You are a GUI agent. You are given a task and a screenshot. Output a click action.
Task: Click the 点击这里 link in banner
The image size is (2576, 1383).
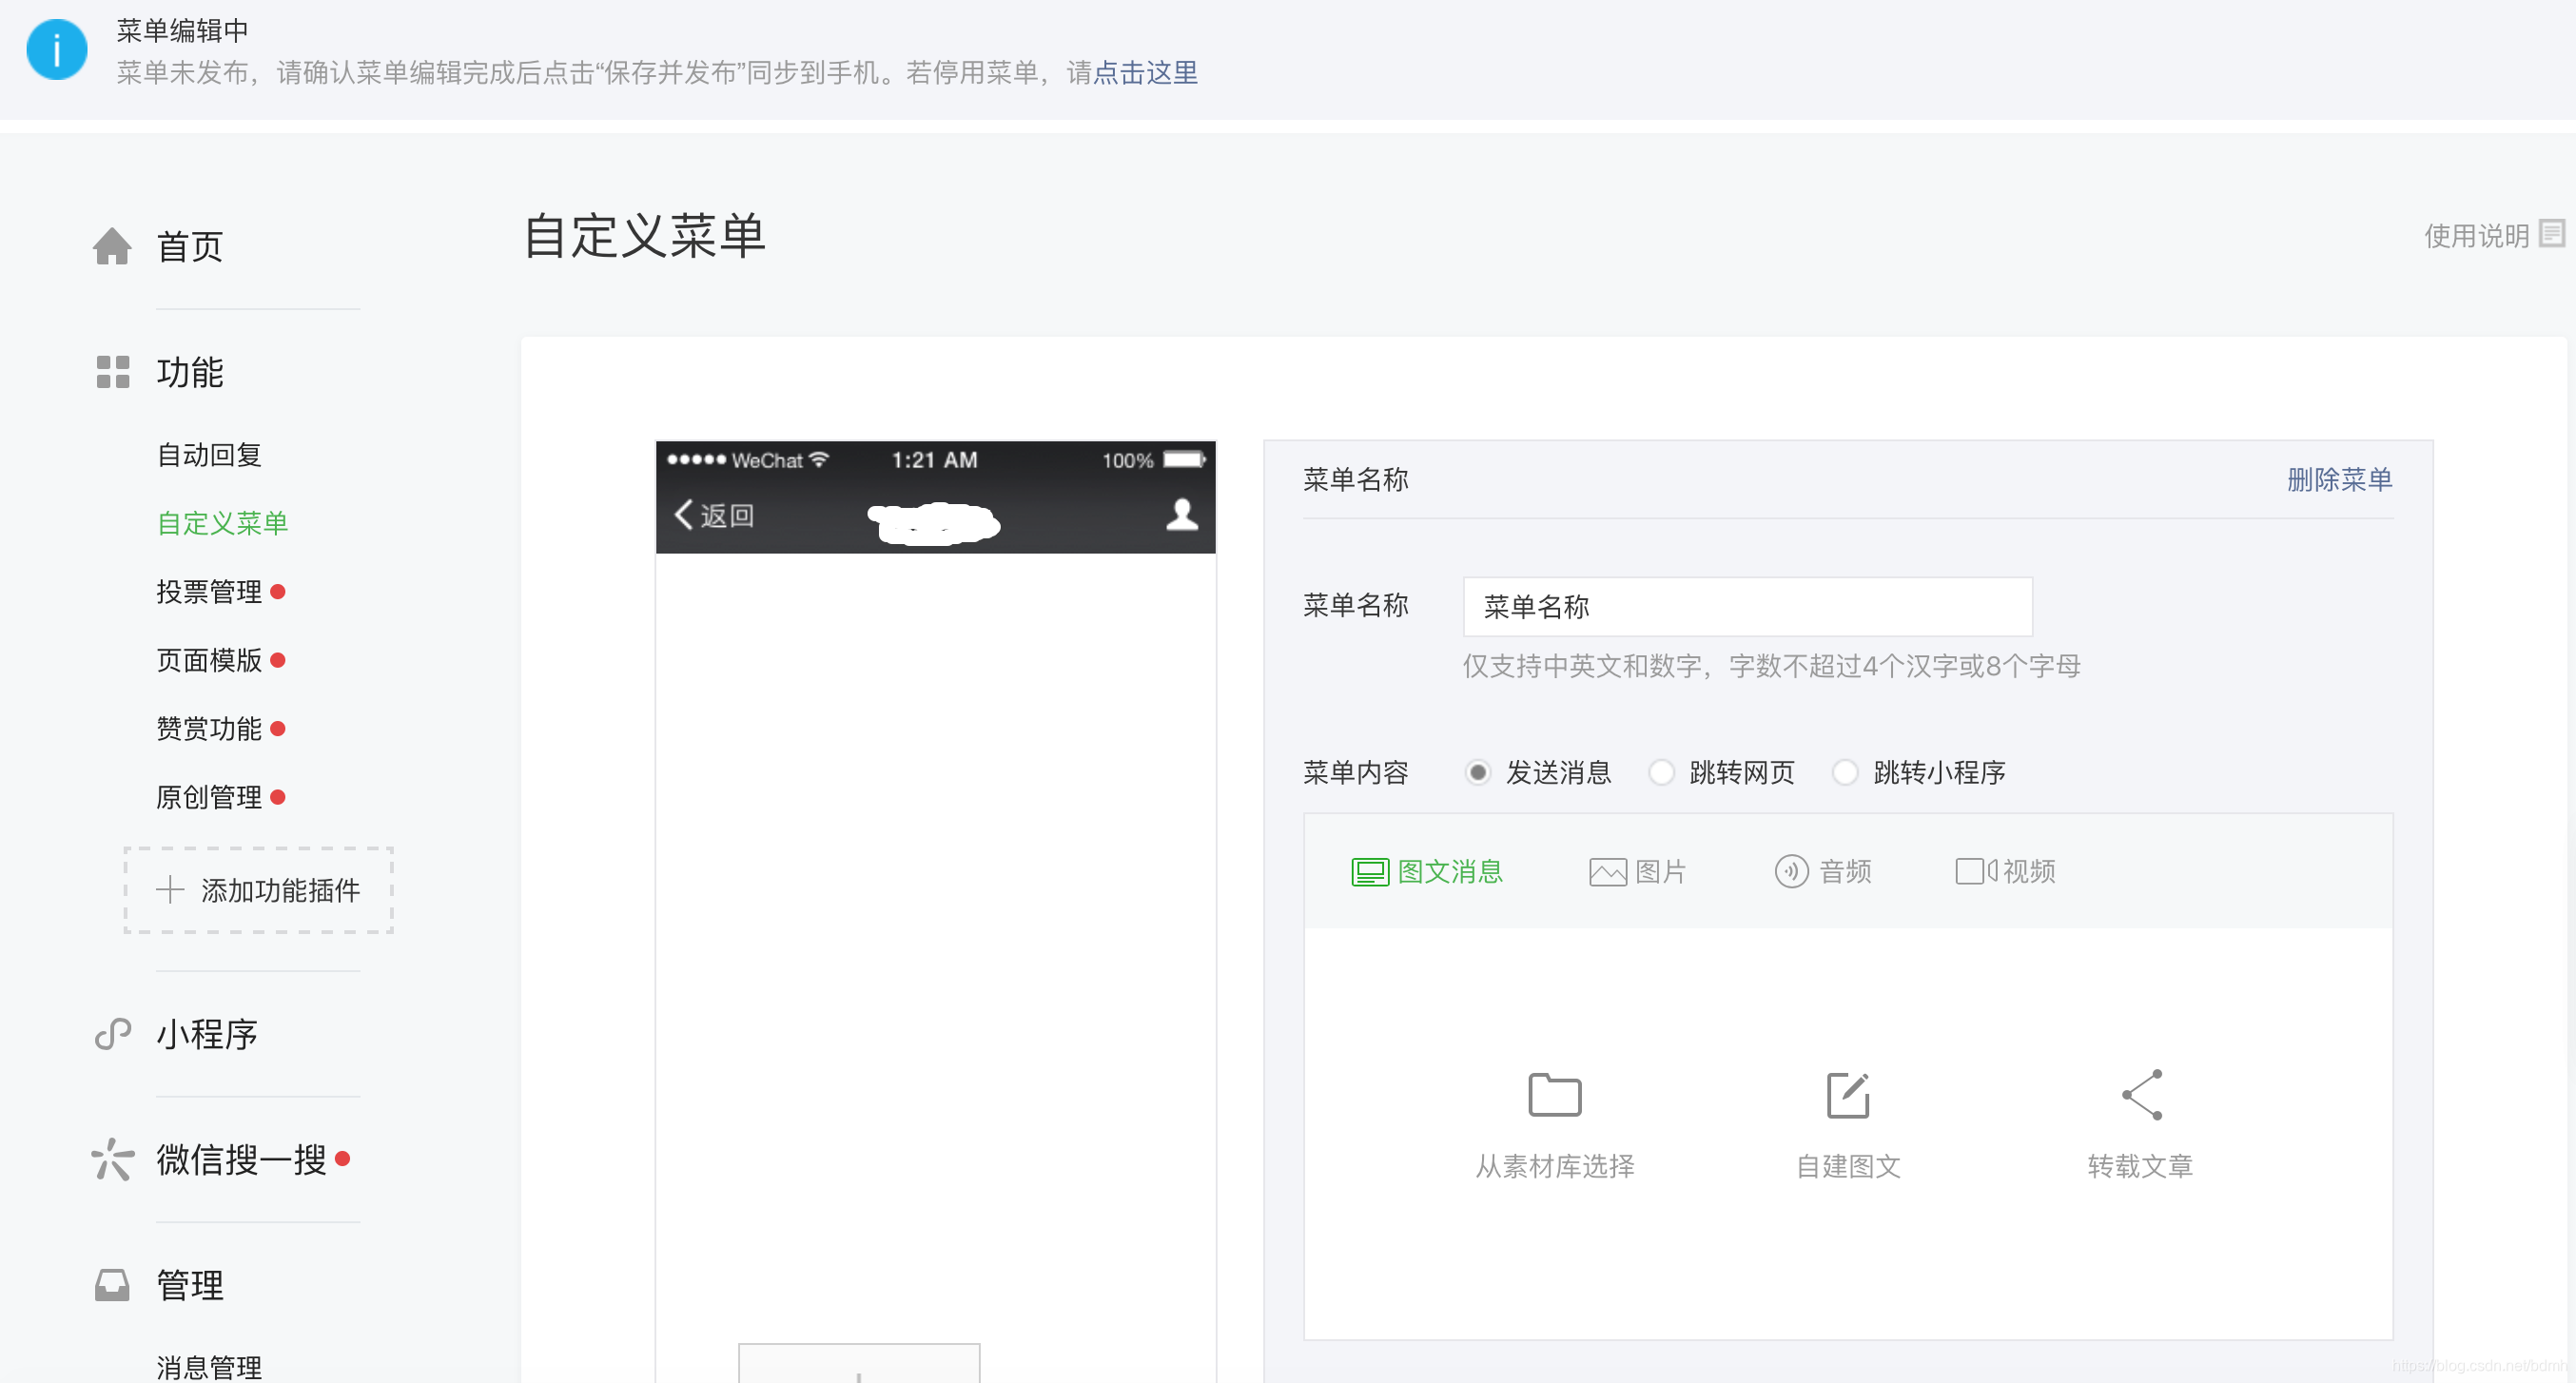tap(1145, 73)
